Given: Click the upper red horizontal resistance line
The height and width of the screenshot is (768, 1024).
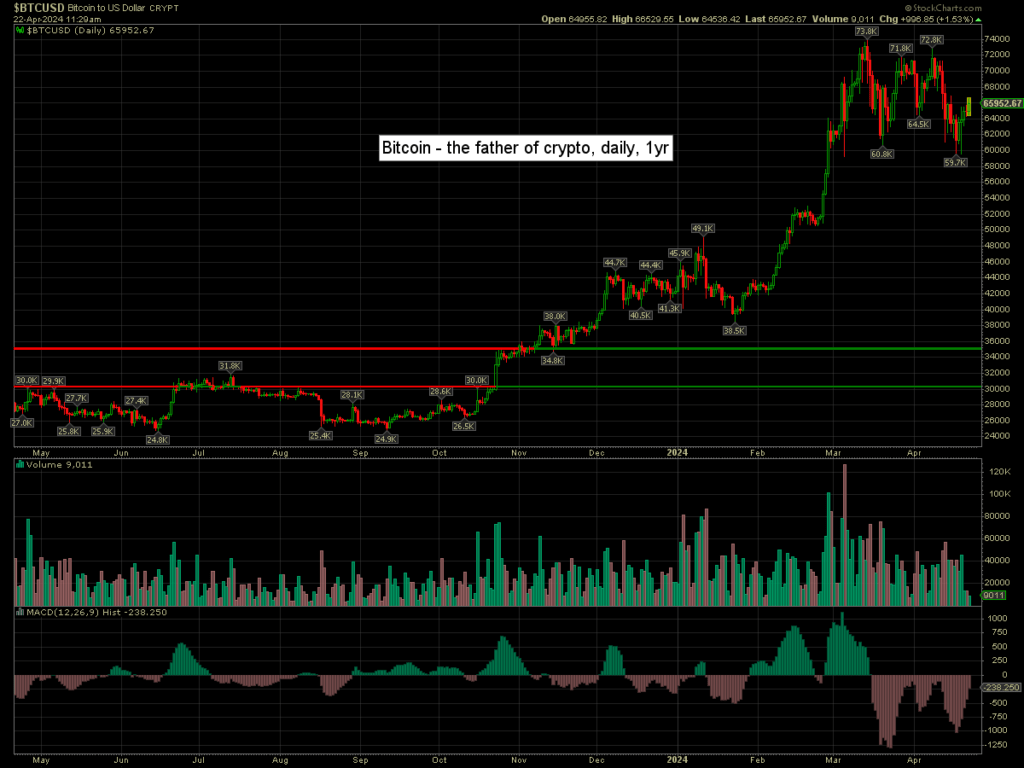Looking at the screenshot, I should point(250,349).
